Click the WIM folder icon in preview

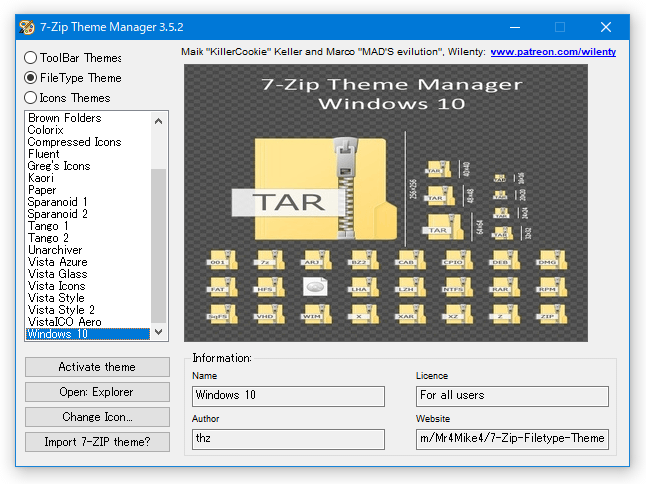click(316, 313)
